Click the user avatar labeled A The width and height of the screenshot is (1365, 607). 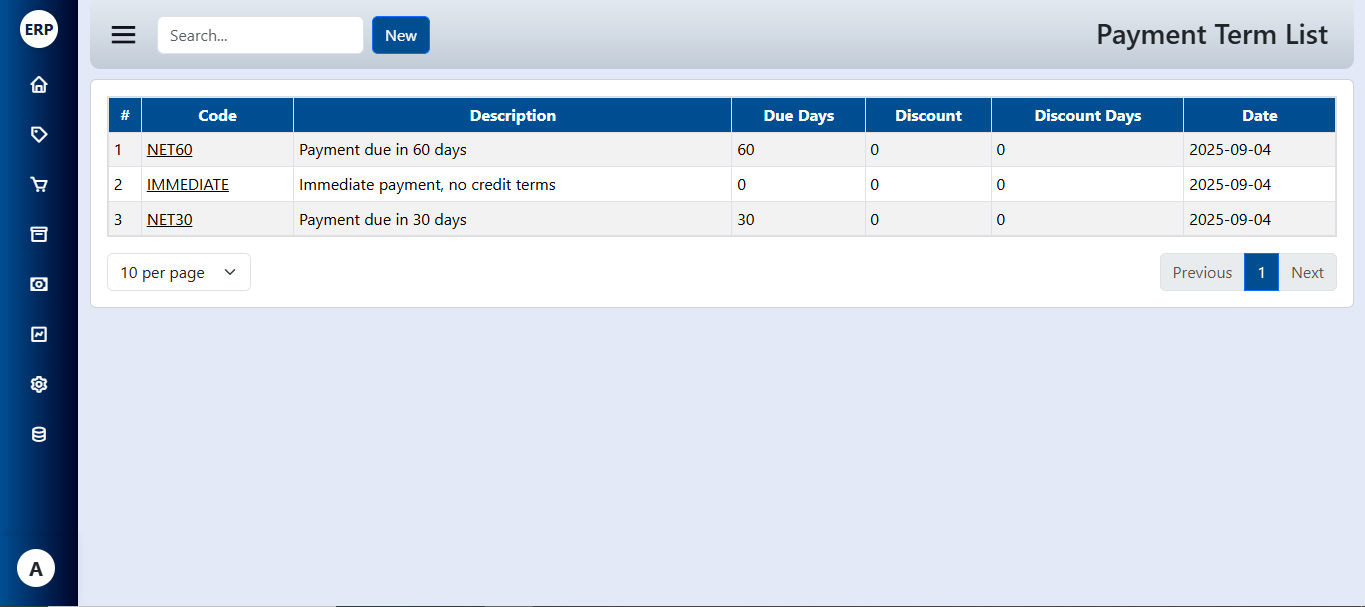pos(36,569)
